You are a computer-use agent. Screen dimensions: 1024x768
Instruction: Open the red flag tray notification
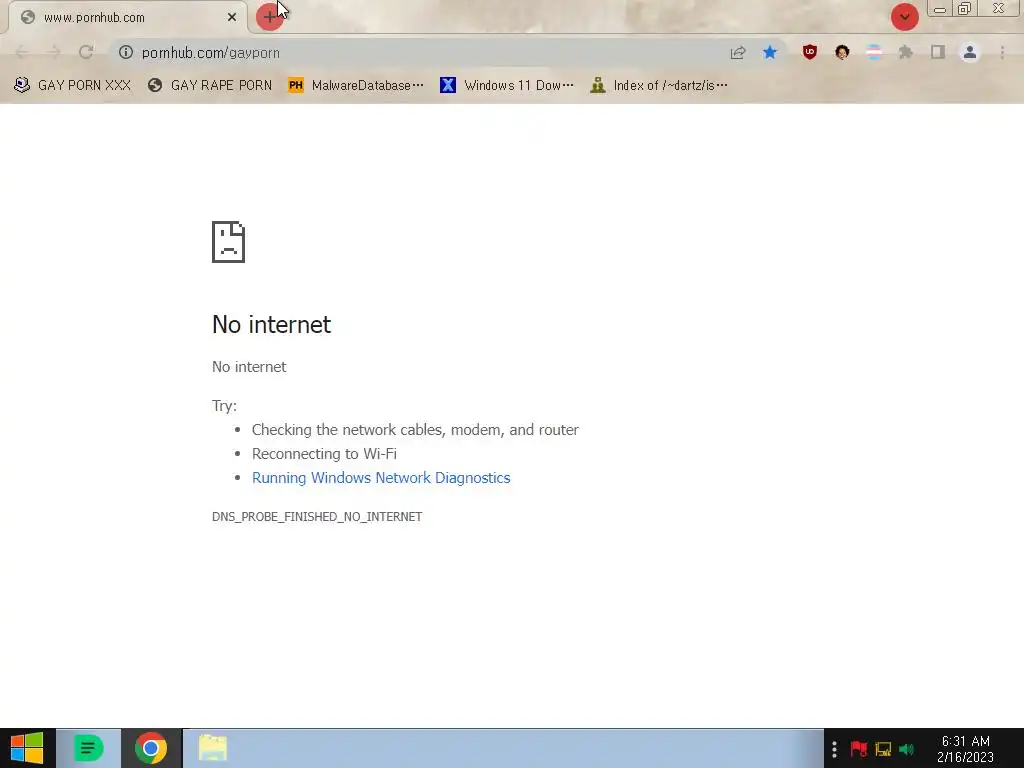pyautogui.click(x=859, y=749)
